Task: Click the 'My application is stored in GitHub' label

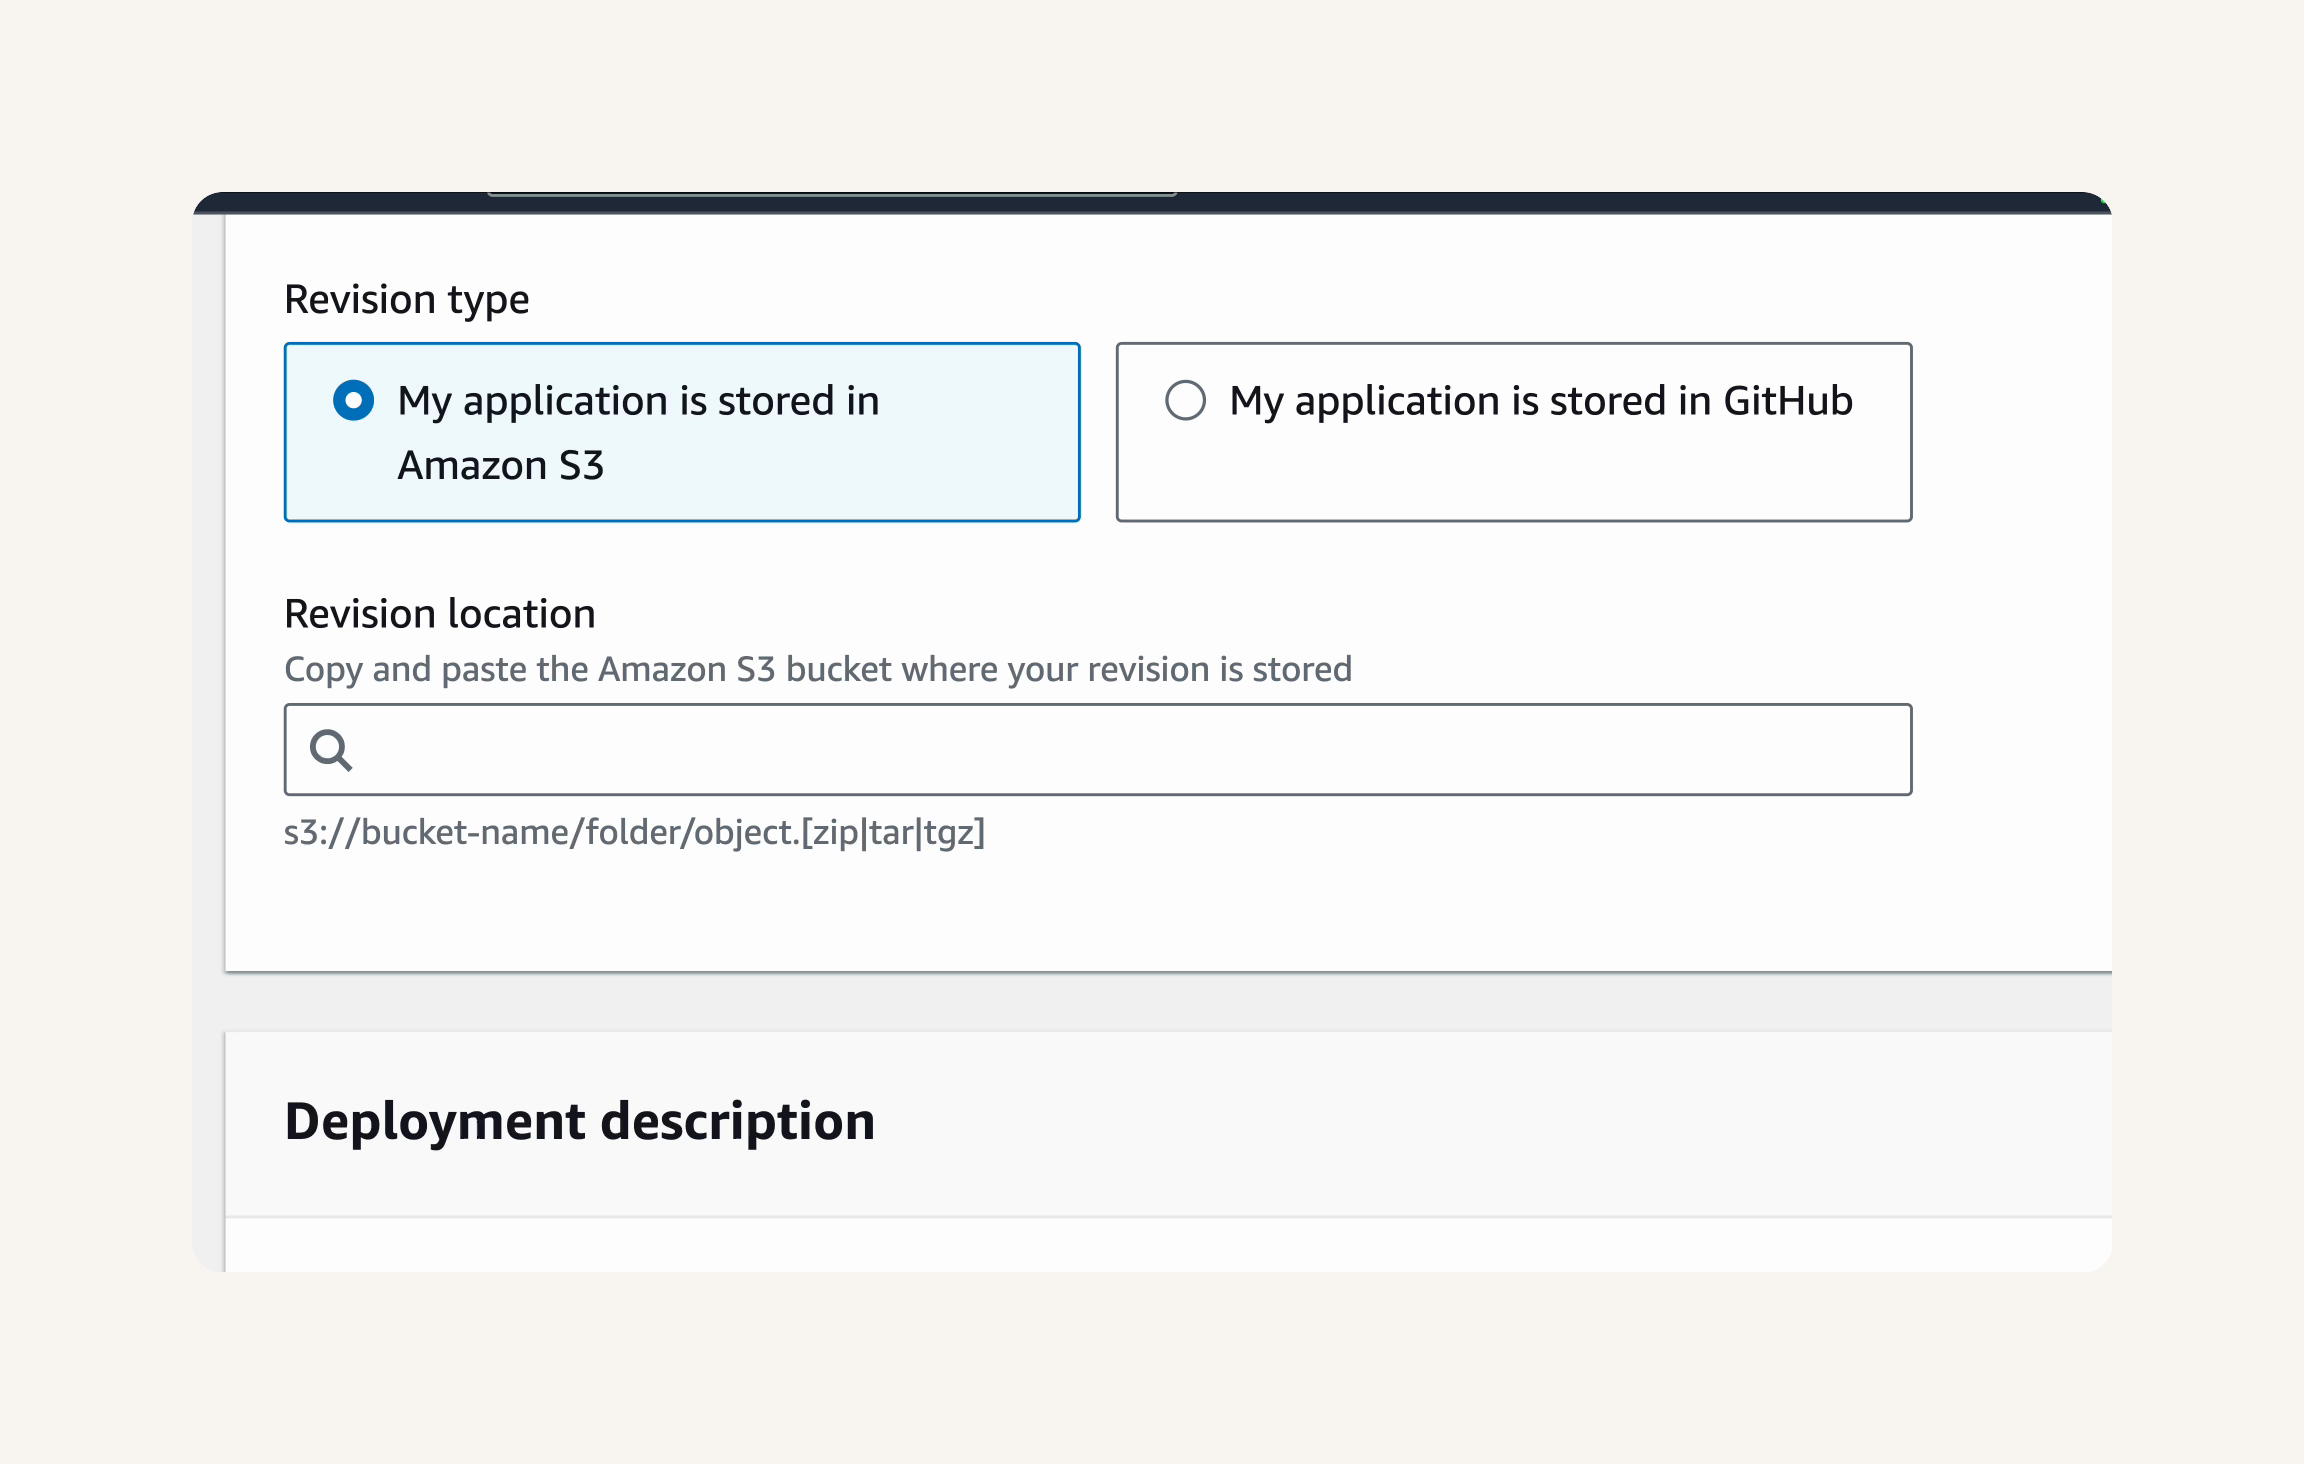Action: pyautogui.click(x=1541, y=401)
